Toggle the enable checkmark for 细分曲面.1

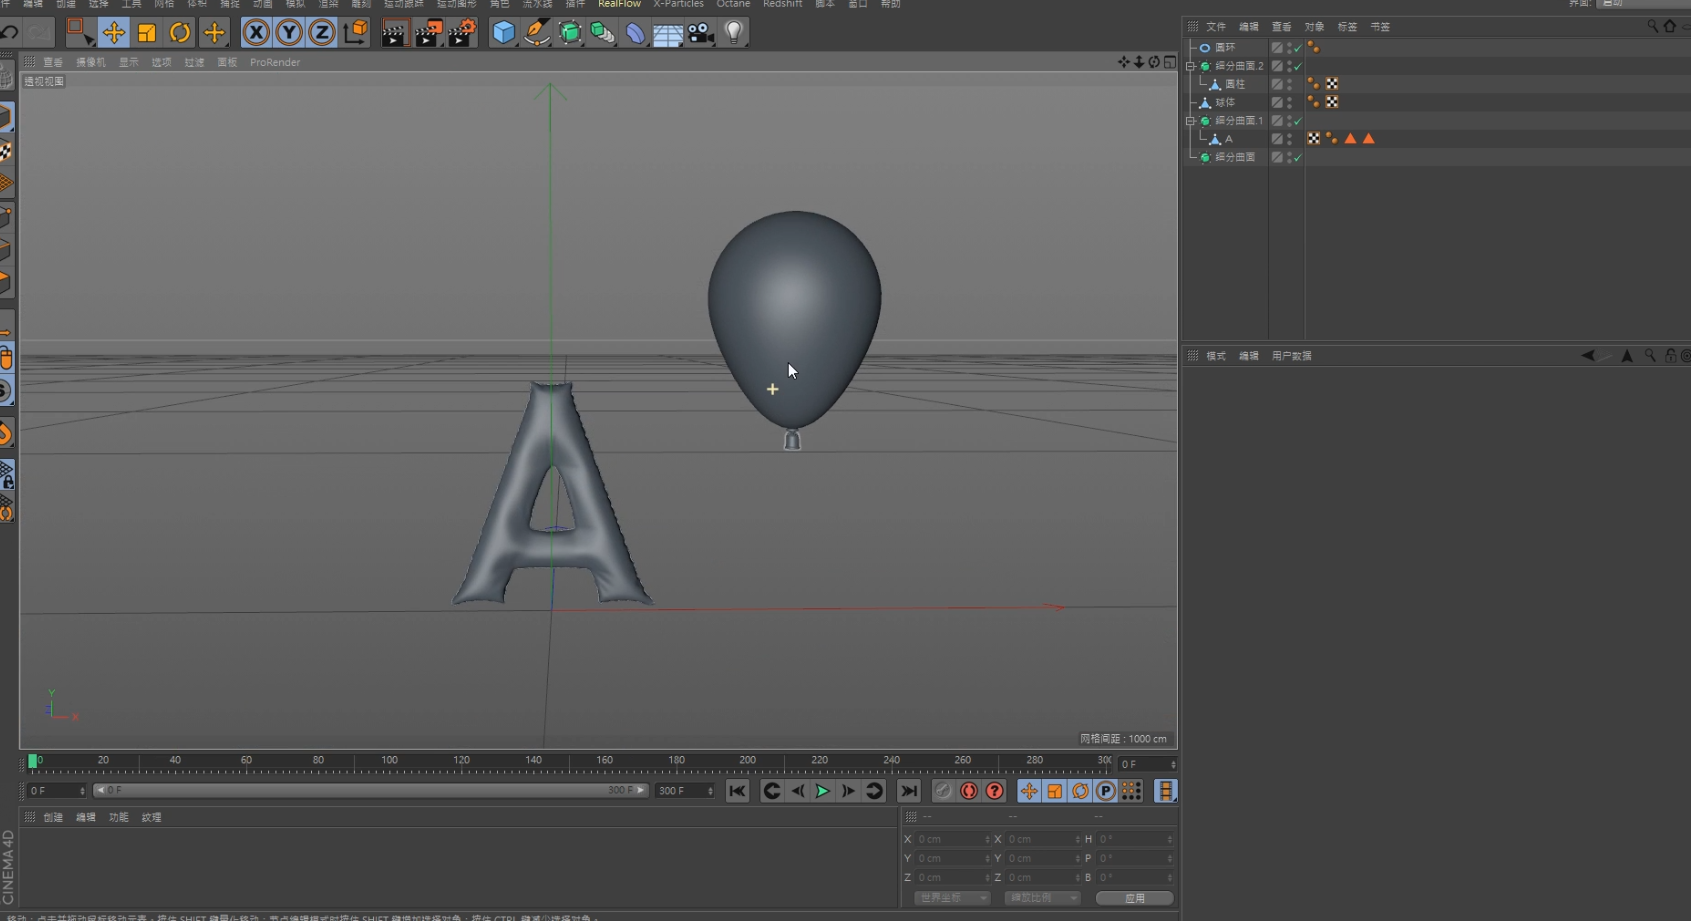1297,121
